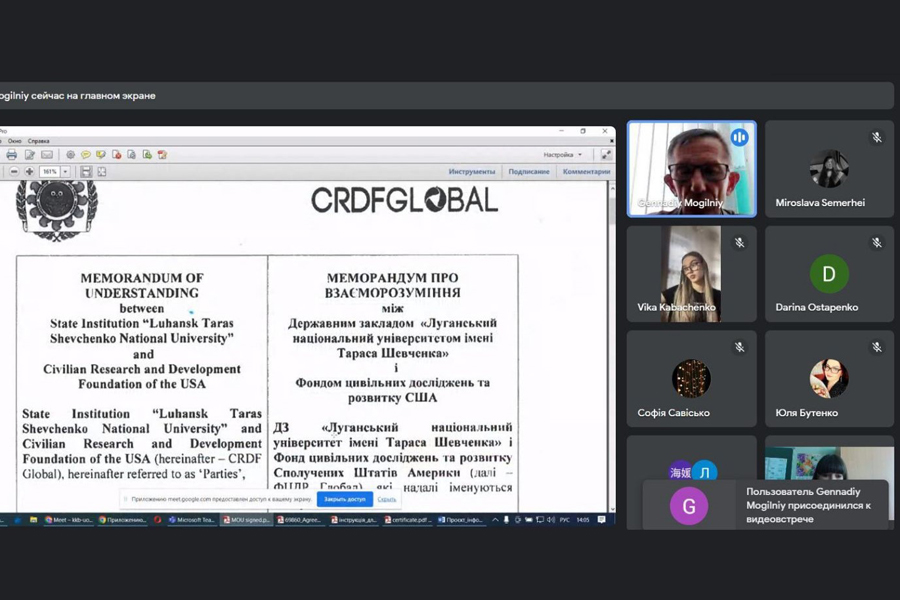The width and height of the screenshot is (900, 600).
Task: Select Gennadiy Mogilniy's video tile
Action: tap(691, 169)
